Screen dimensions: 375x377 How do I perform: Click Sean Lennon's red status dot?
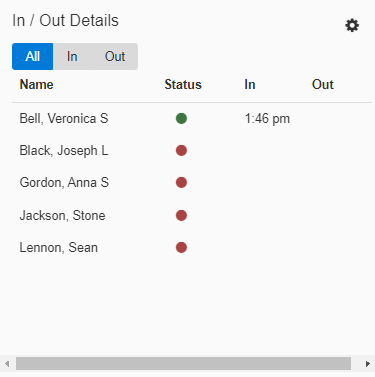pos(181,247)
